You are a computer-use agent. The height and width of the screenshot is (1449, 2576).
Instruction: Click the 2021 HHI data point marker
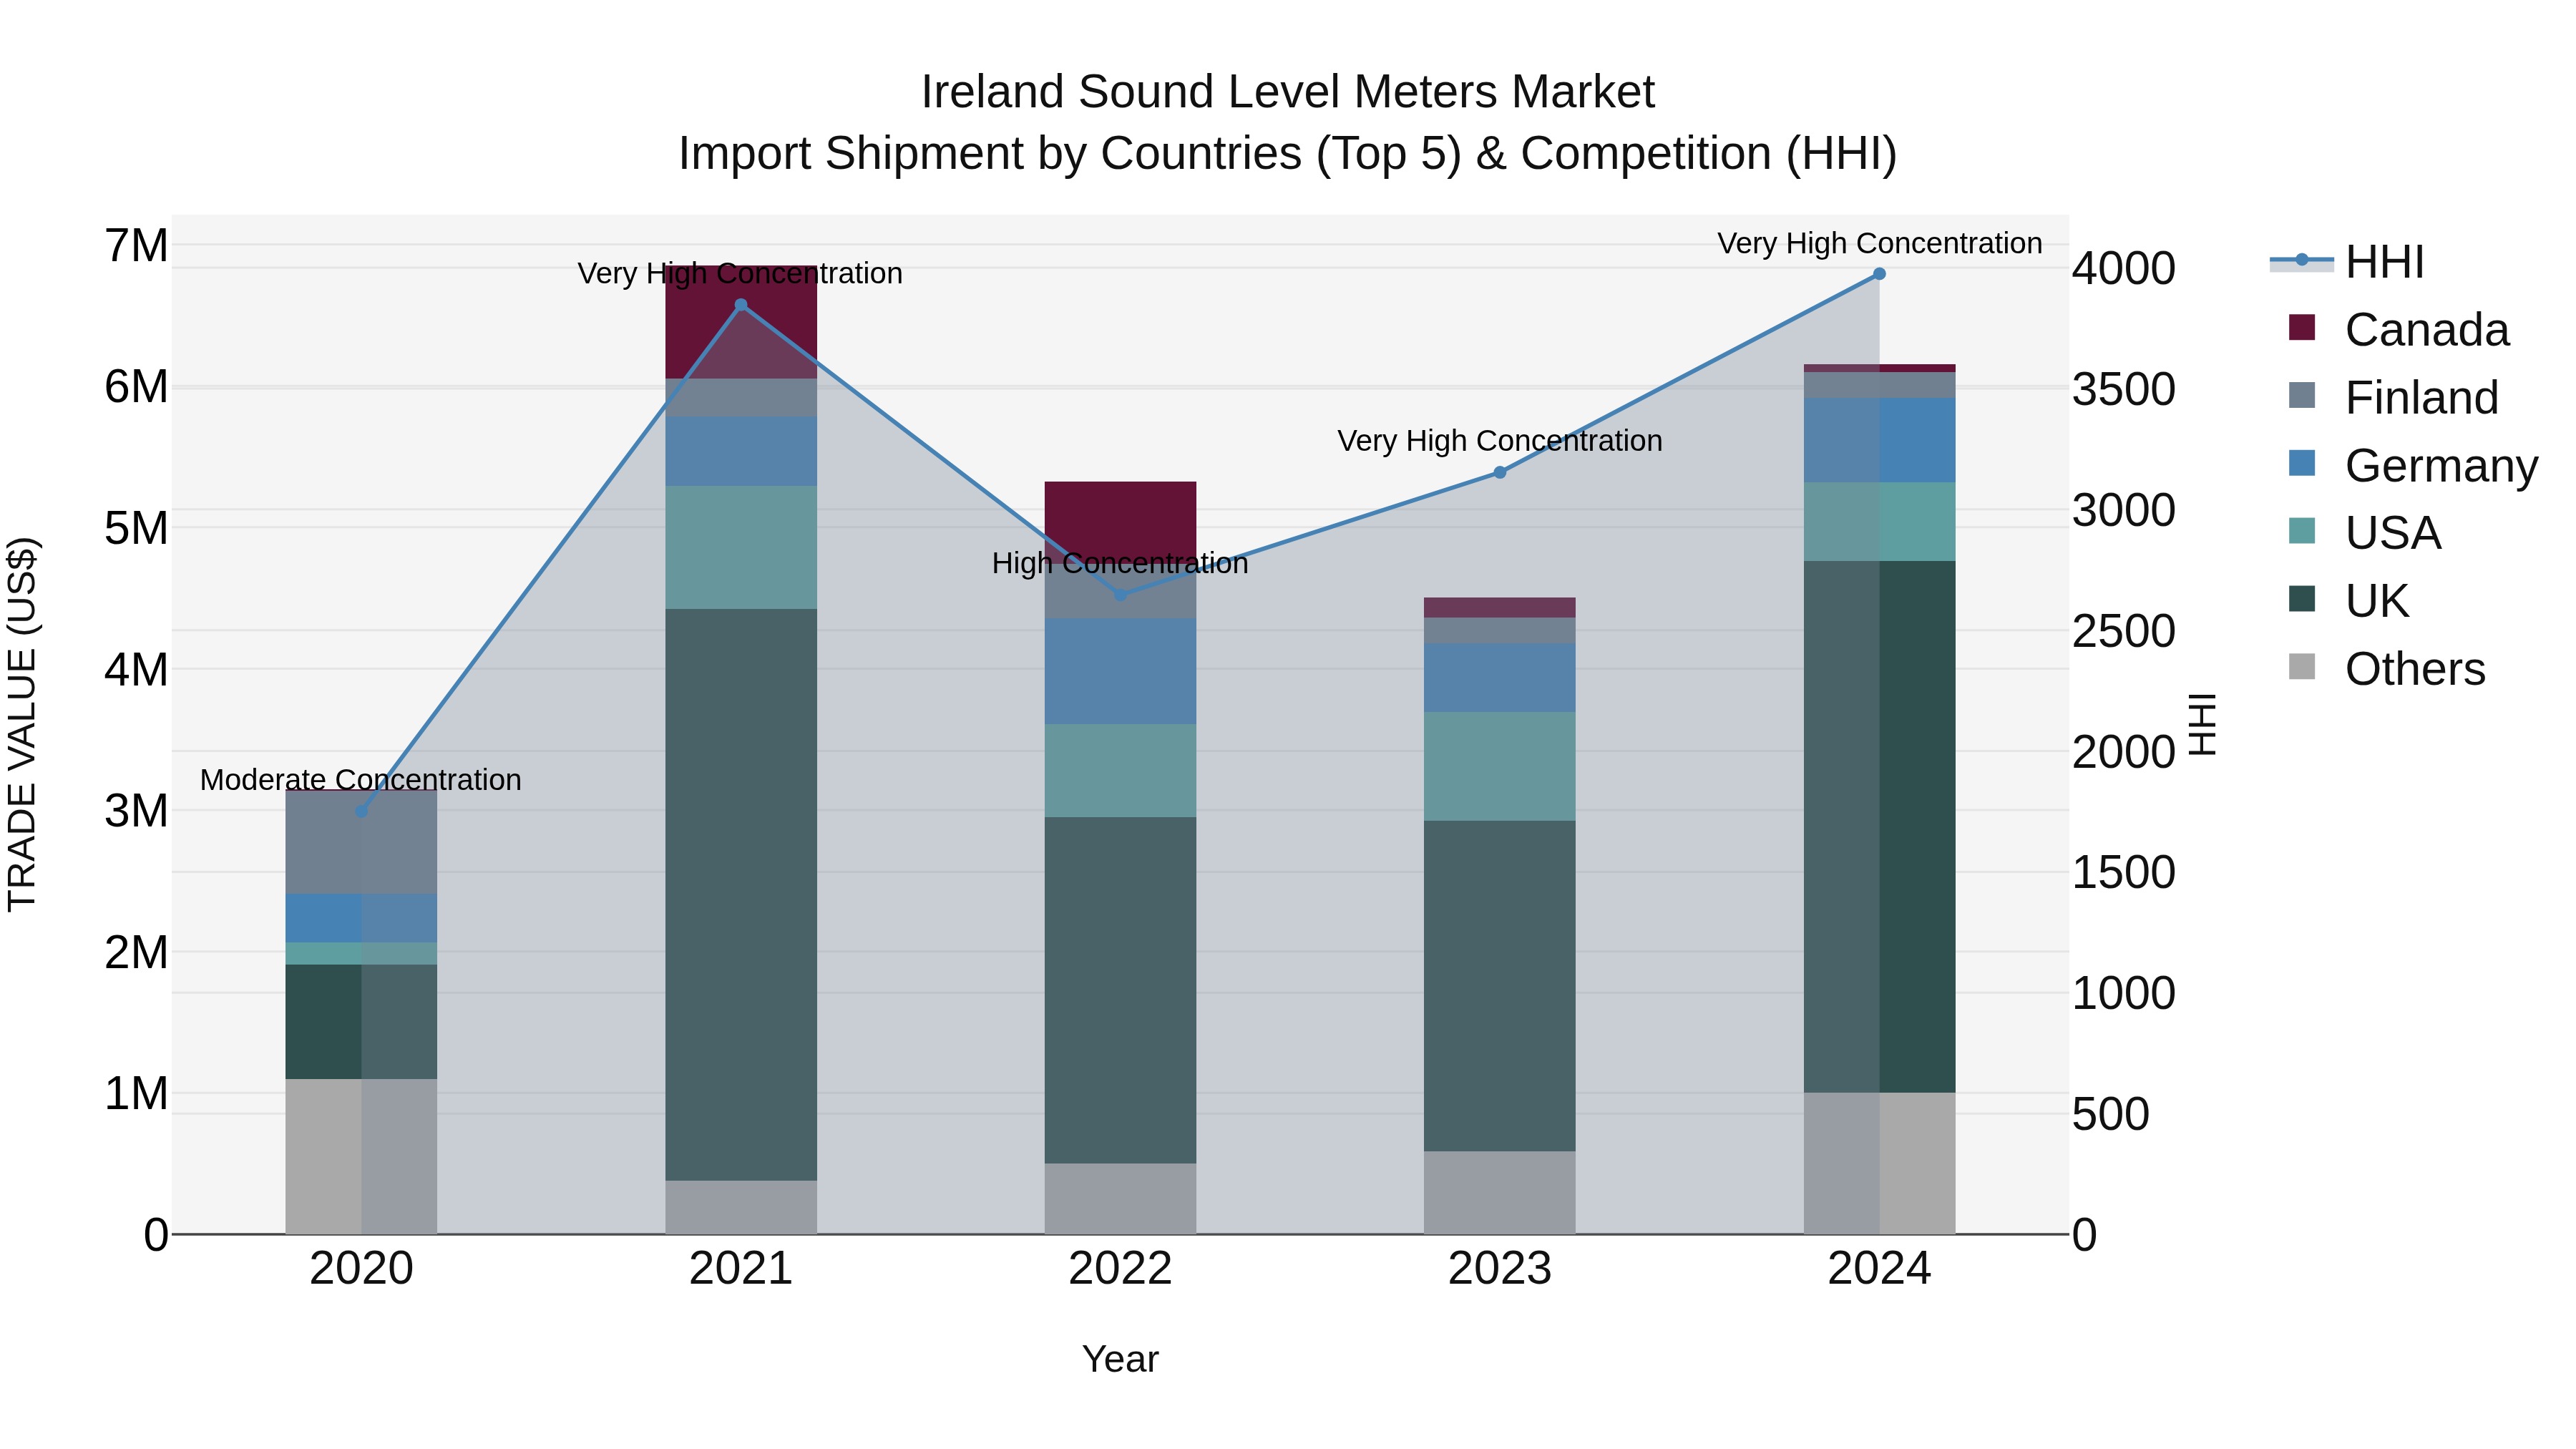point(741,305)
